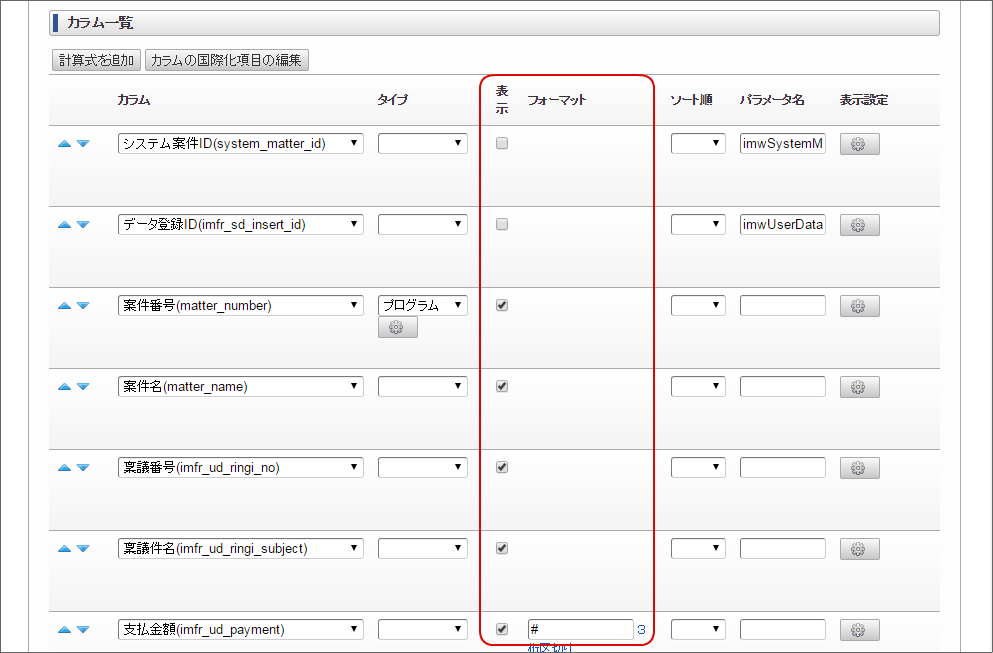Open type dropdown for 案件名 row
Viewport: 993px width, 653px height.
[x=423, y=386]
